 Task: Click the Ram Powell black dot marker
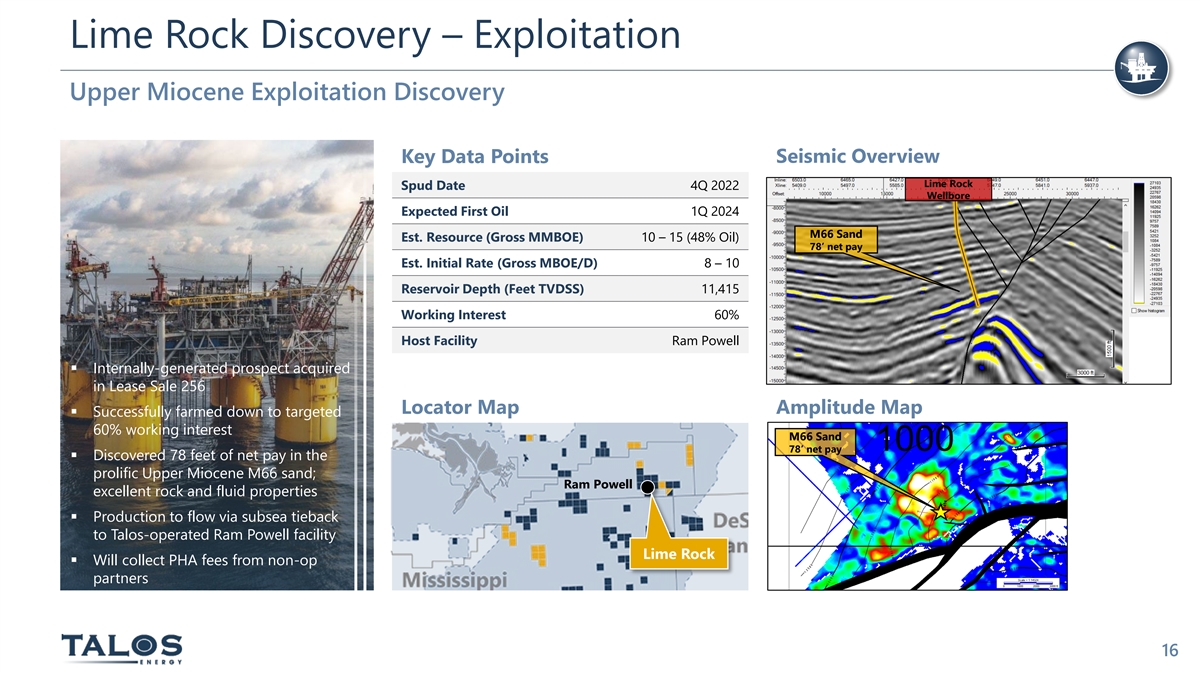(x=648, y=487)
